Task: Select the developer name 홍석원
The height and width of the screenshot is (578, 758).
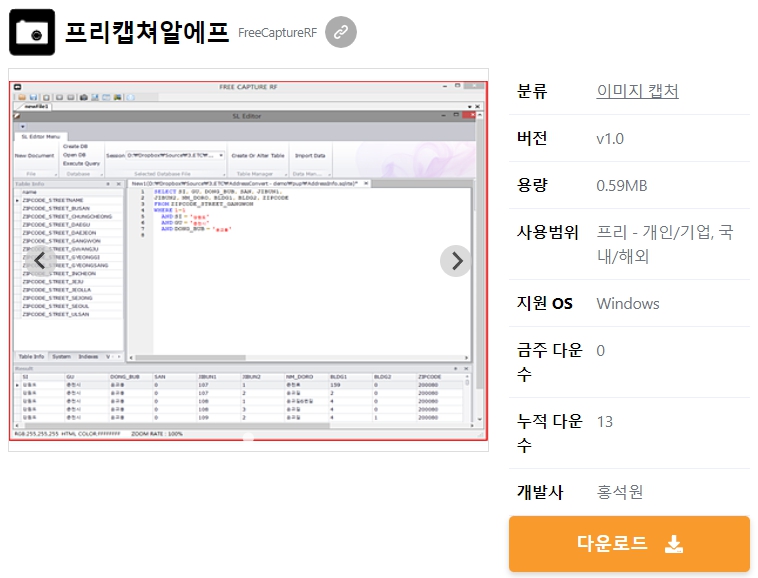Action: 620,492
